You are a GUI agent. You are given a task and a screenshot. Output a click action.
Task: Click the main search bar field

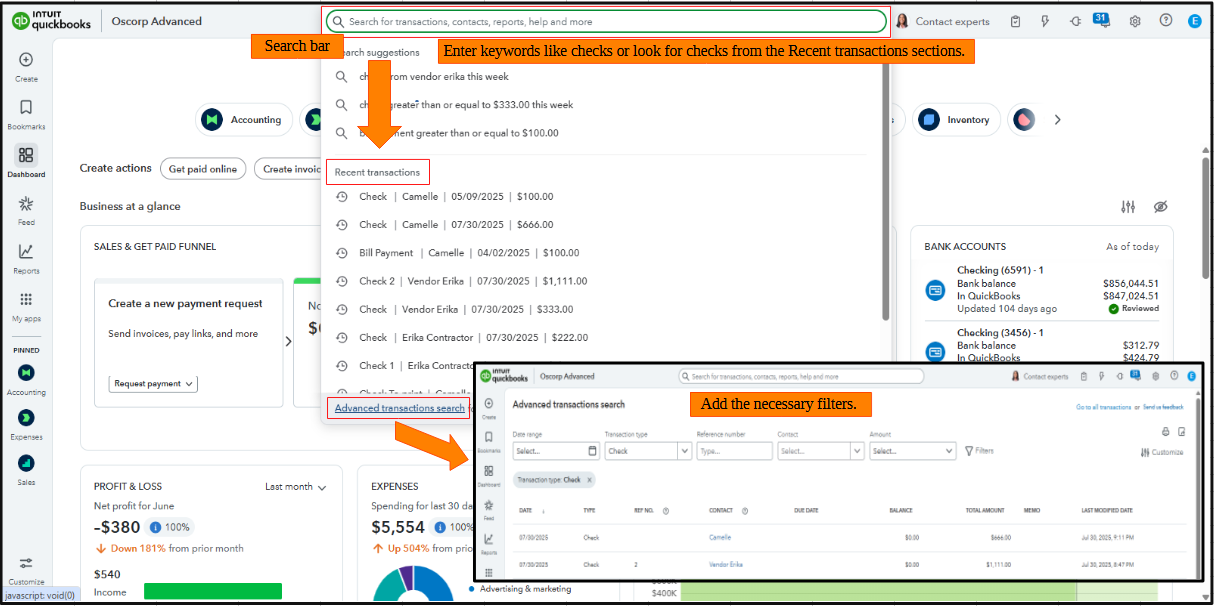pyautogui.click(x=606, y=21)
